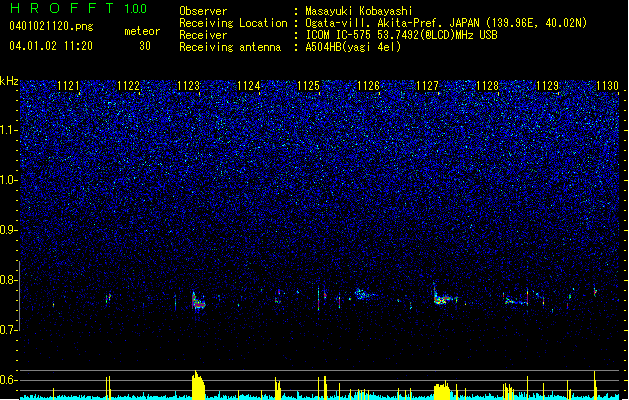This screenshot has width=629, height=400.
Task: Click the 'meteor' label
Action: pos(142,31)
